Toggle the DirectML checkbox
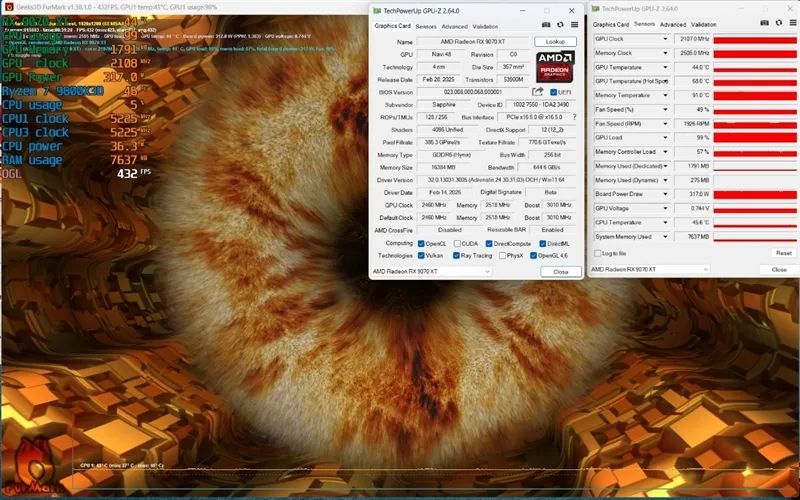Viewport: 800px width, 500px height. point(542,244)
